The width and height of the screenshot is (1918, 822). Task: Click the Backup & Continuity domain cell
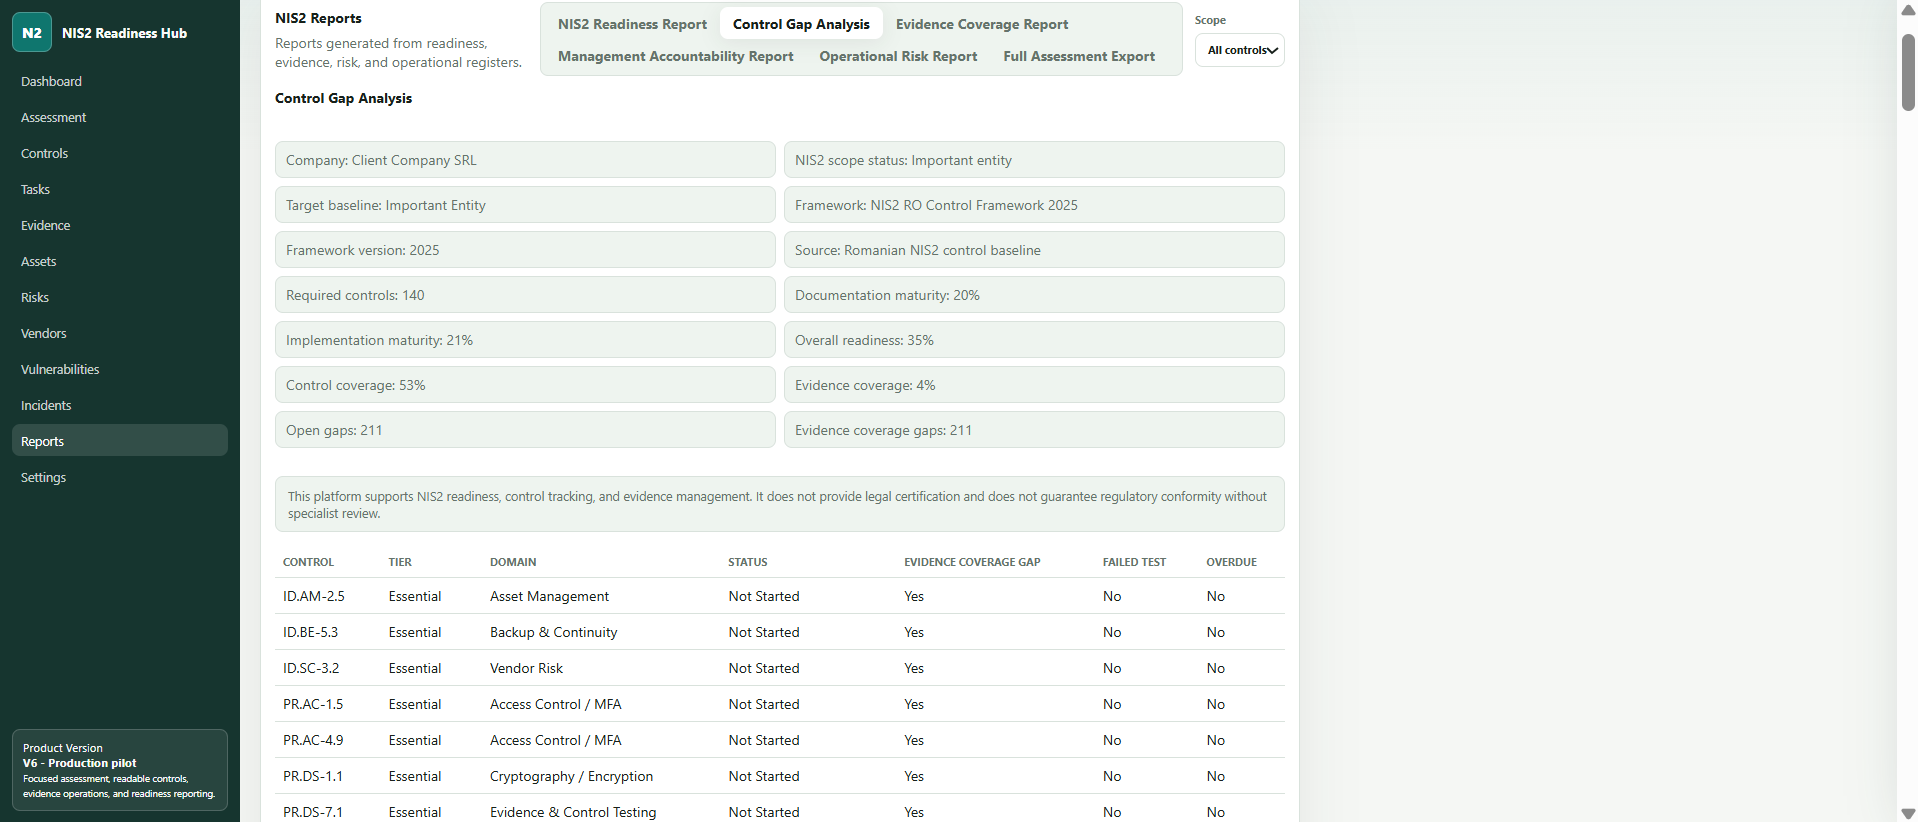point(553,632)
